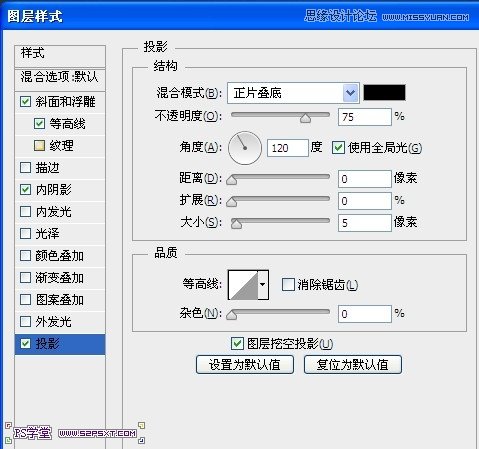The width and height of the screenshot is (479, 449).
Task: Enable the 光泽 checkbox
Action: pos(26,234)
